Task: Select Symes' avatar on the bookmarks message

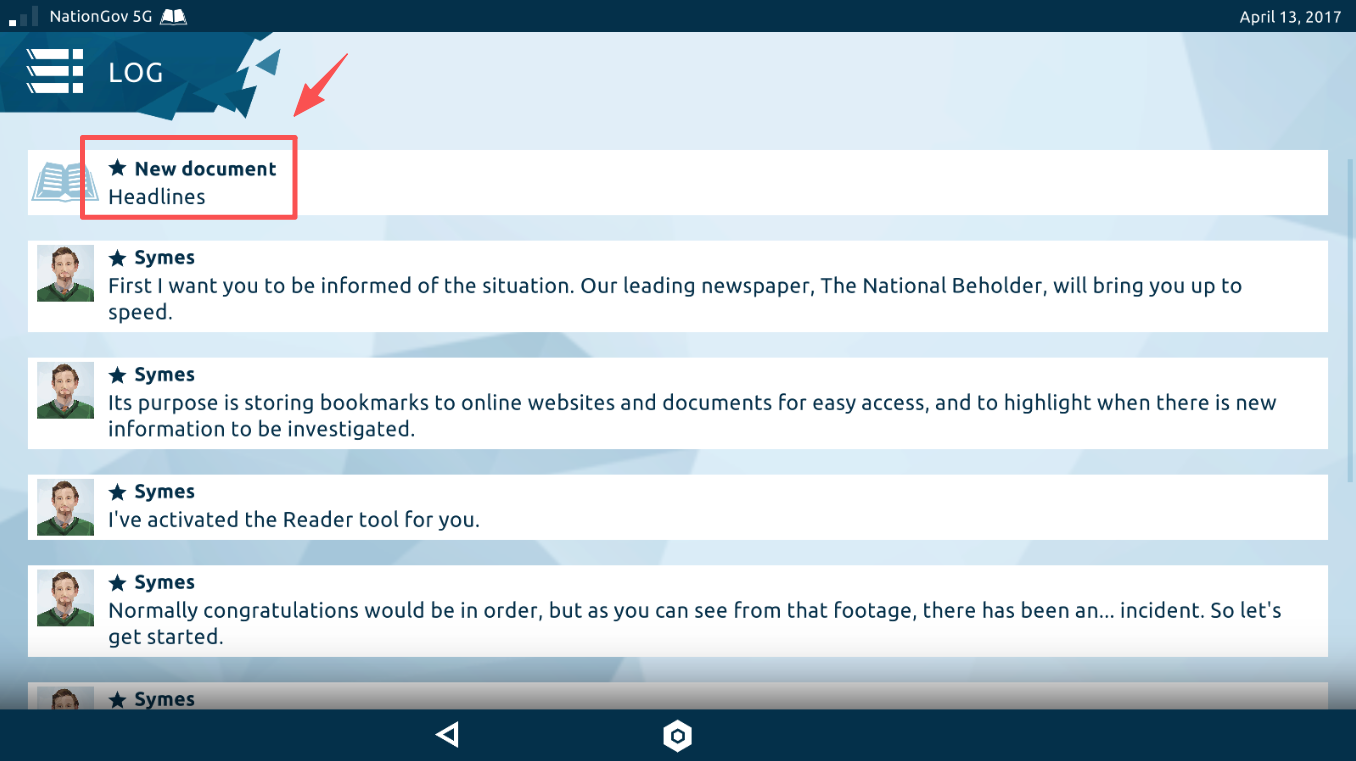Action: point(65,390)
